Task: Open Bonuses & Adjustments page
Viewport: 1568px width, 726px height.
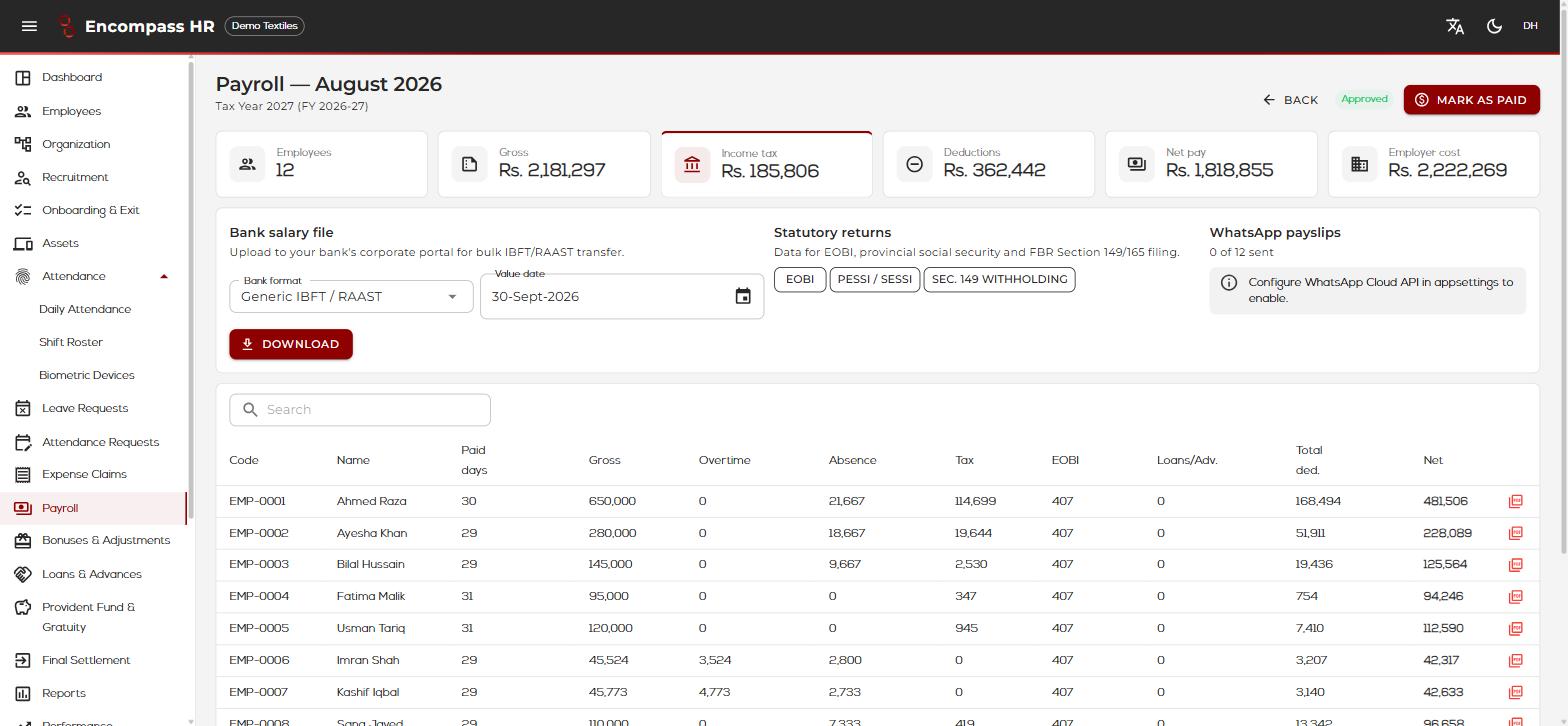Action: click(x=106, y=540)
